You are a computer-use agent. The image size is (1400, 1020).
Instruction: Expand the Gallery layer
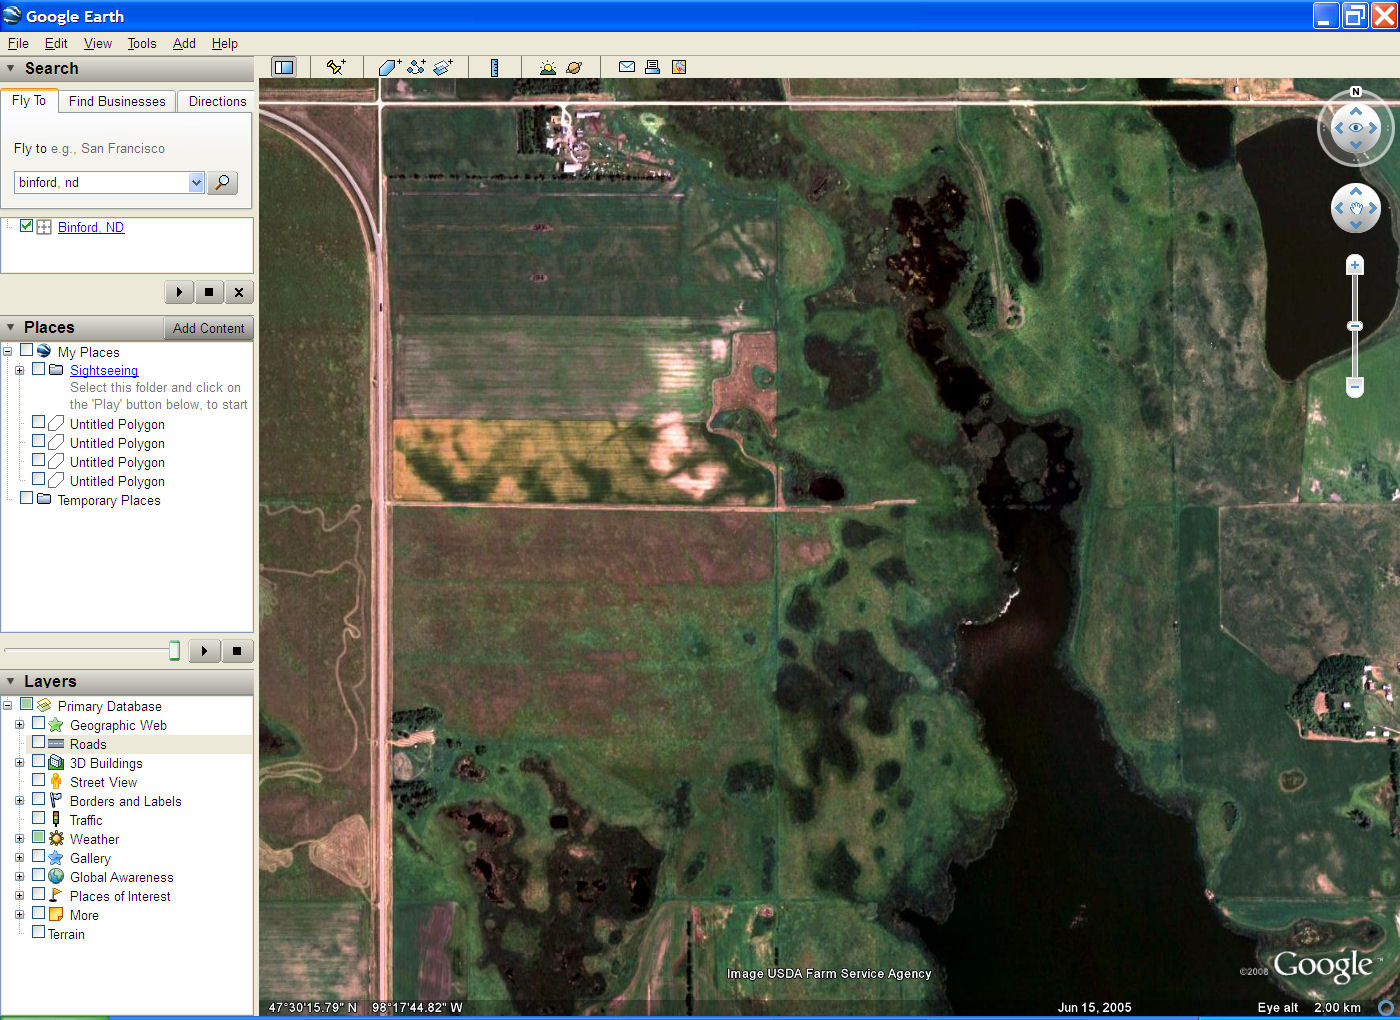pos(19,857)
